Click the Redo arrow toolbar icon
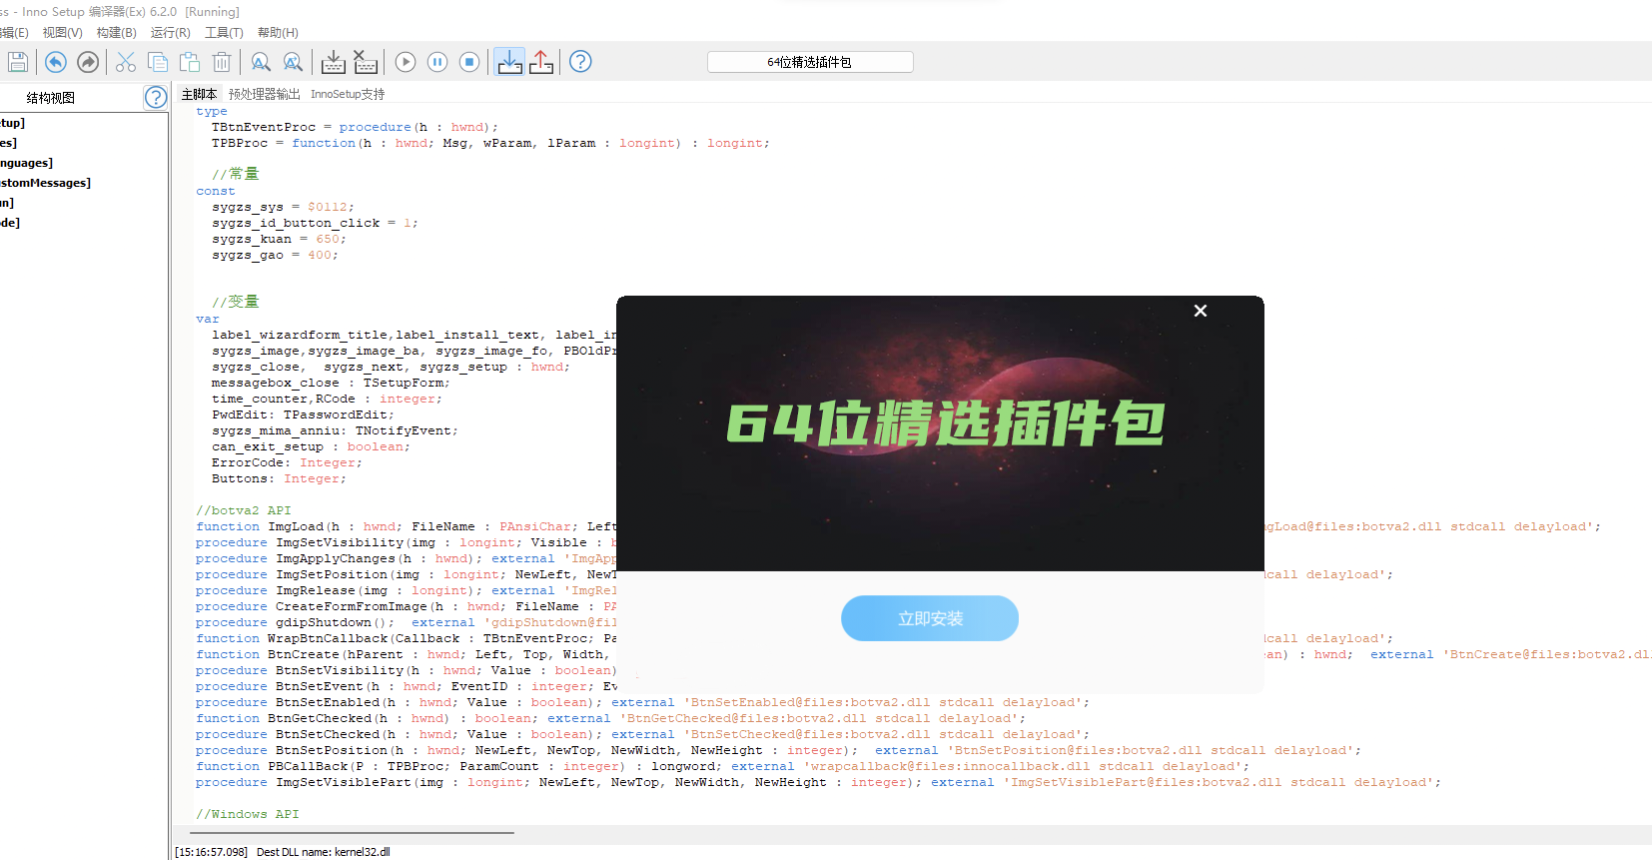 (88, 62)
